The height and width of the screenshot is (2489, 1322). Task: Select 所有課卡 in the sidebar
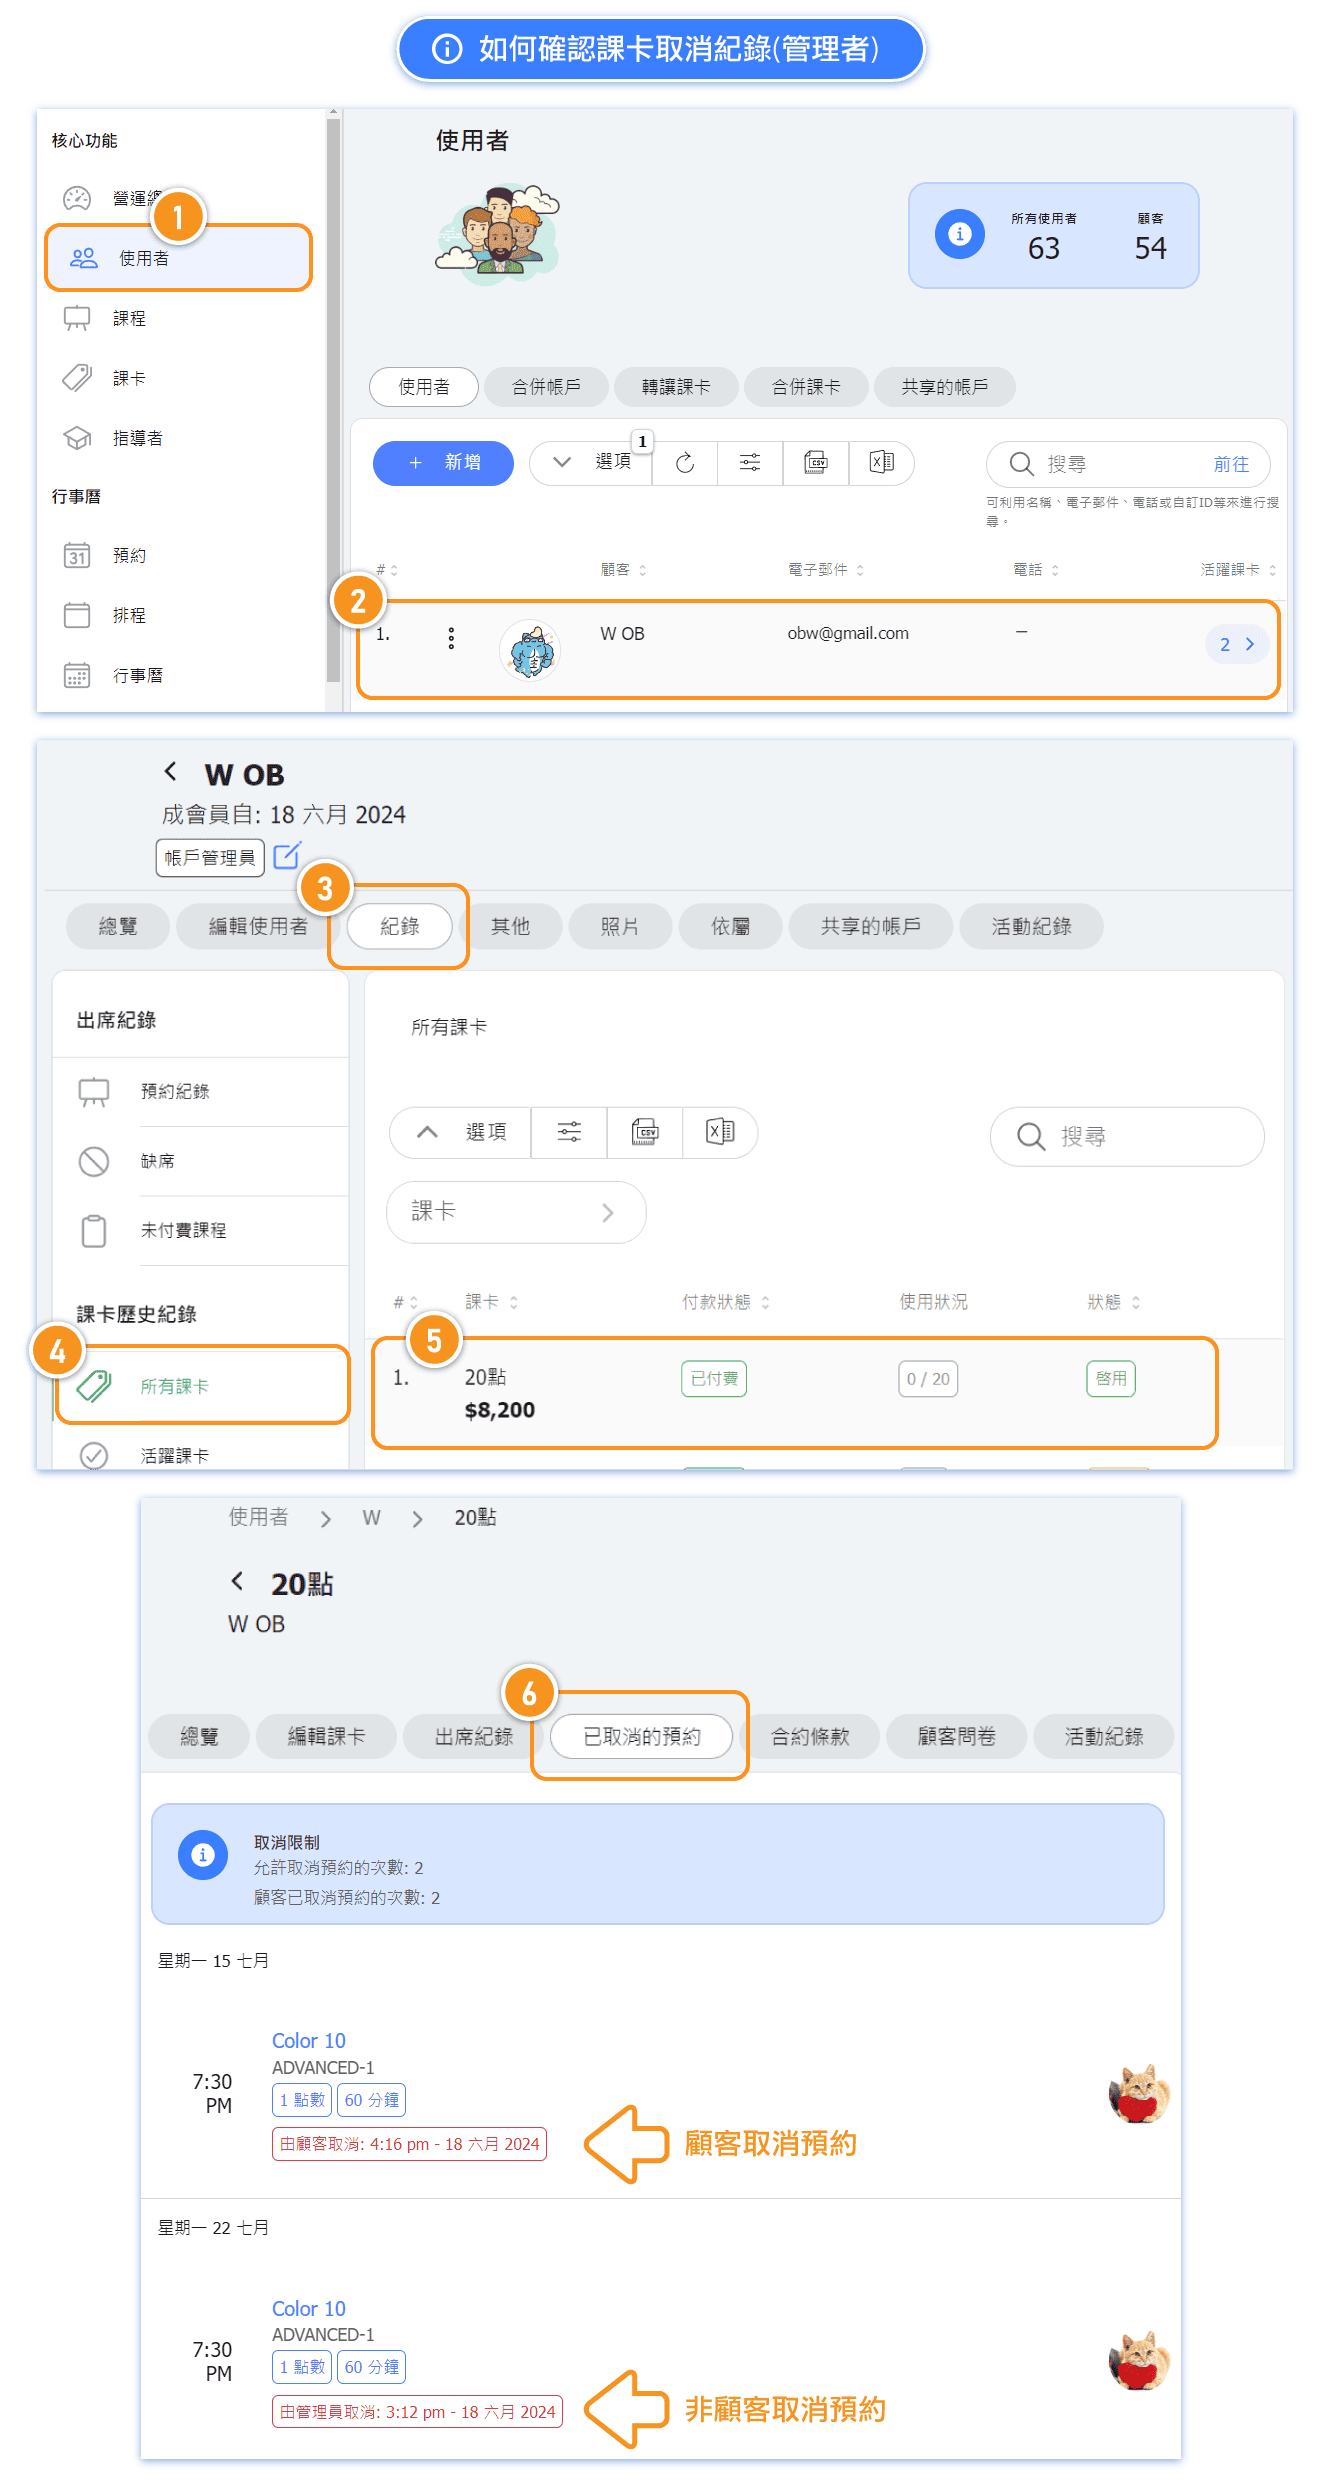(174, 1386)
